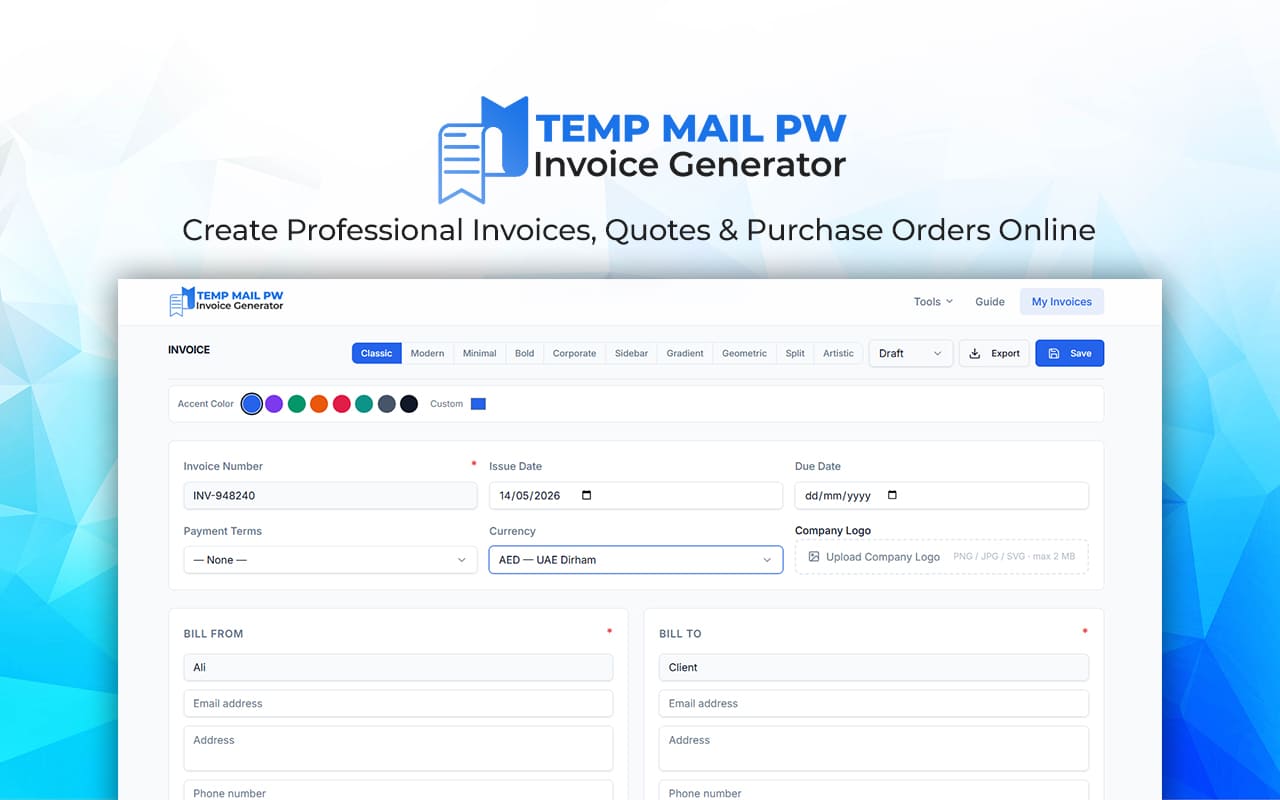Click the Temp Mail PW logo in header

[226, 301]
